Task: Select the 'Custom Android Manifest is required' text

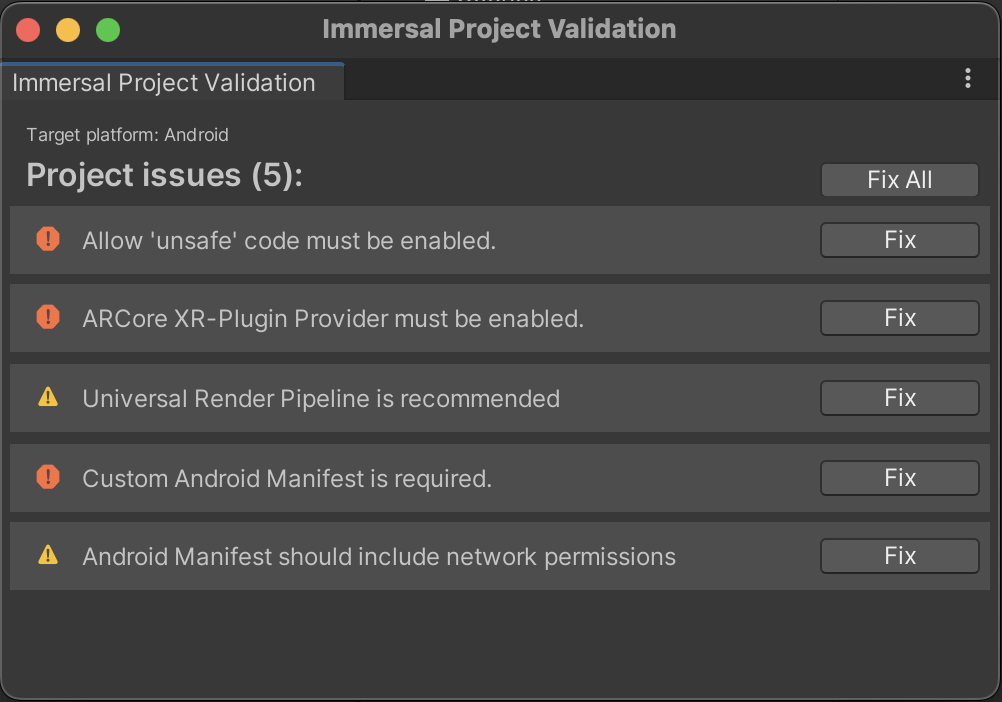Action: [287, 478]
